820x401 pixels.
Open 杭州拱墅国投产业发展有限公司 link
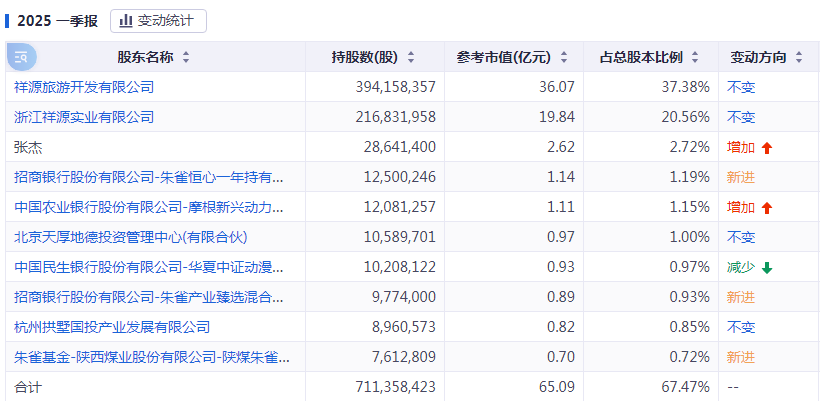click(x=112, y=327)
